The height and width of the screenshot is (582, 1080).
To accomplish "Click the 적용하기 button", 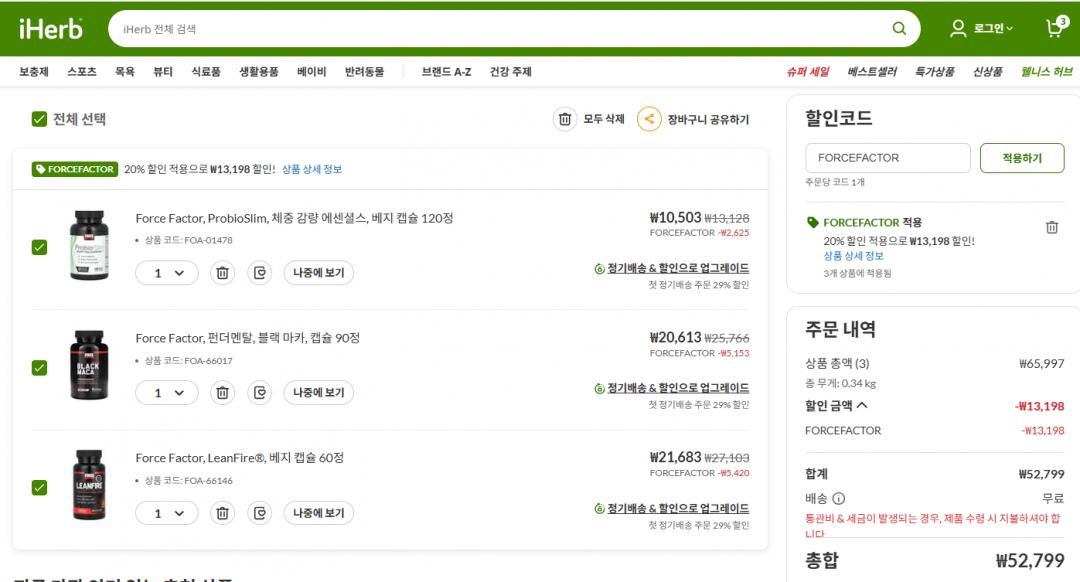I will tap(1021, 158).
